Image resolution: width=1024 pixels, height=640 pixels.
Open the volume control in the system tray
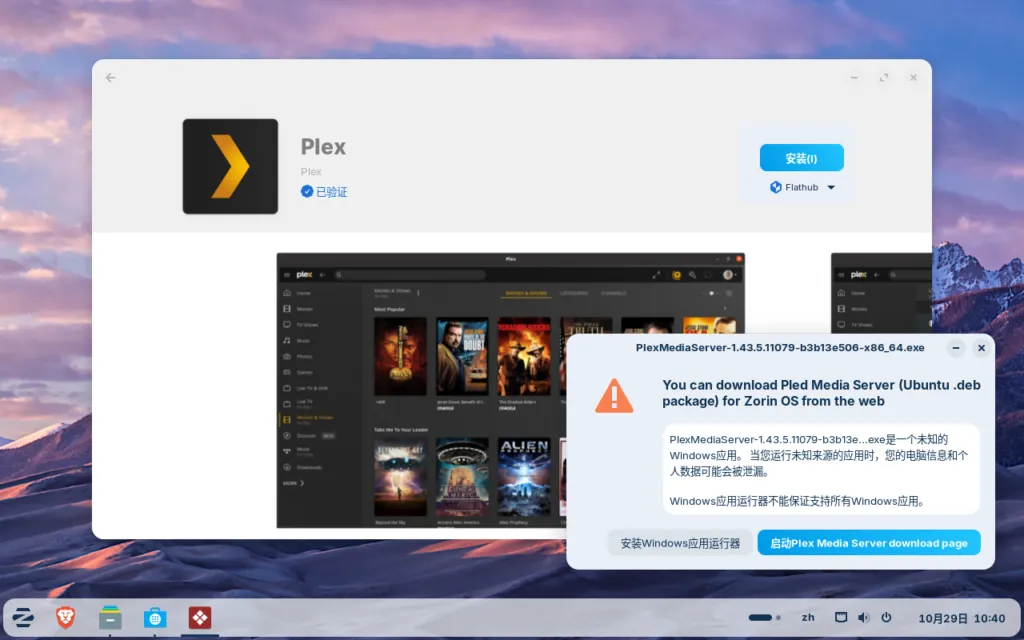863,618
